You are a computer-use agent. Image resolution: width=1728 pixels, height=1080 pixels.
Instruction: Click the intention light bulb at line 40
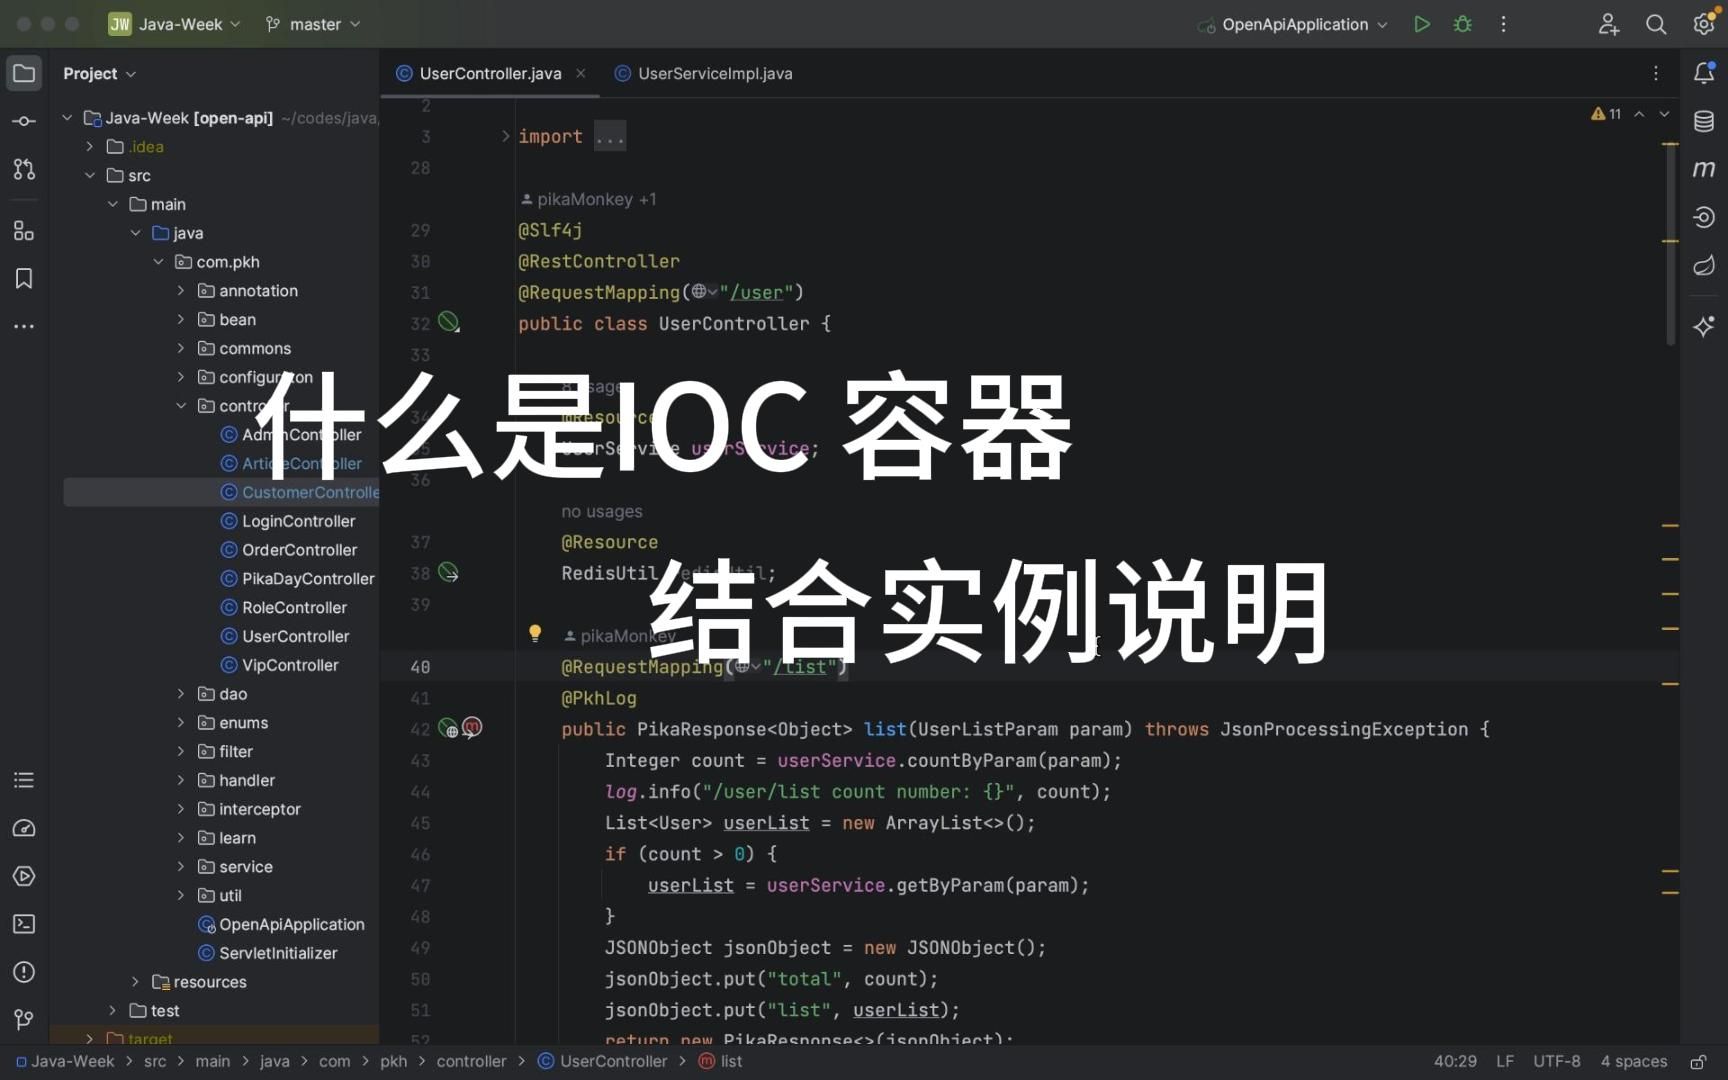tap(535, 633)
